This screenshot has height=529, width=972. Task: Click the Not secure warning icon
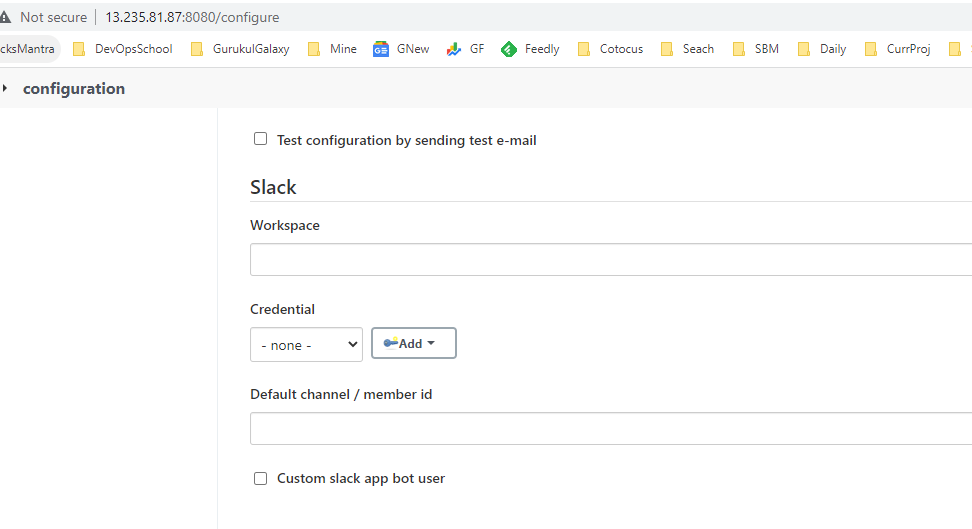(x=5, y=17)
